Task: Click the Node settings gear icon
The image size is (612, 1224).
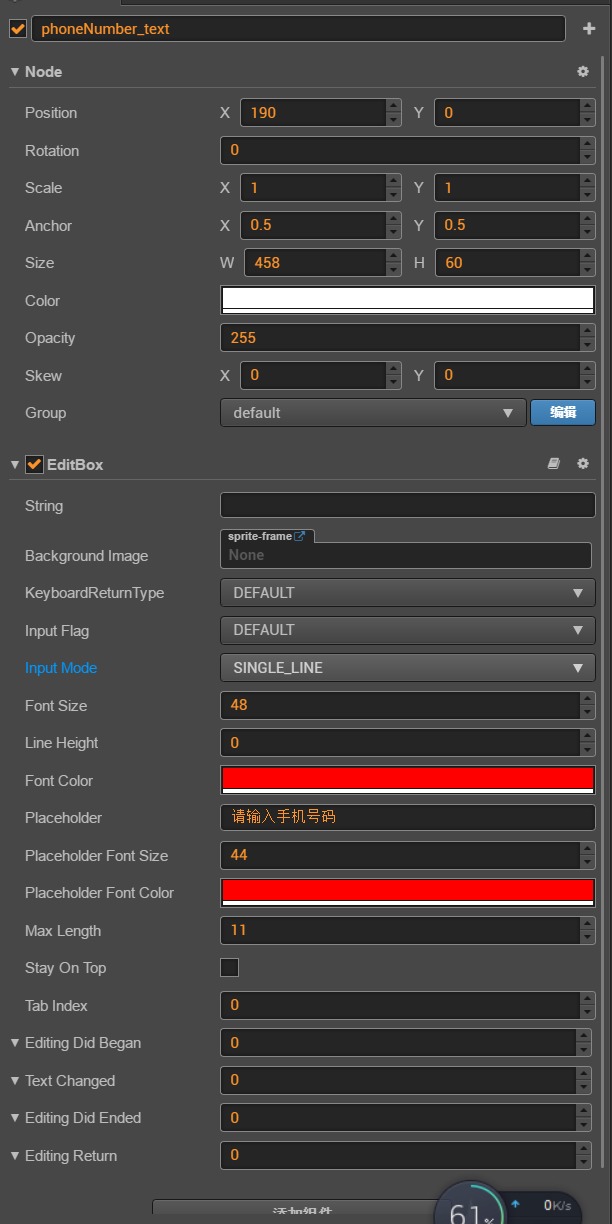Action: [x=583, y=72]
